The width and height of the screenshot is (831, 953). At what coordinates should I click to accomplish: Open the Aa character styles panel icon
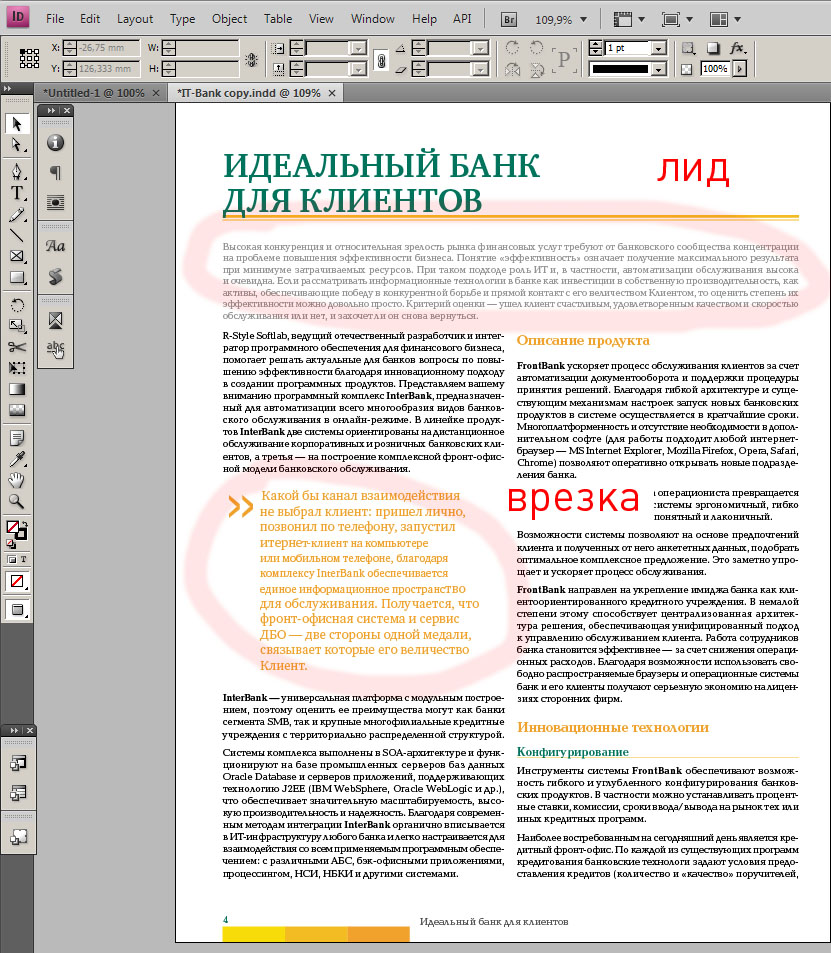55,246
